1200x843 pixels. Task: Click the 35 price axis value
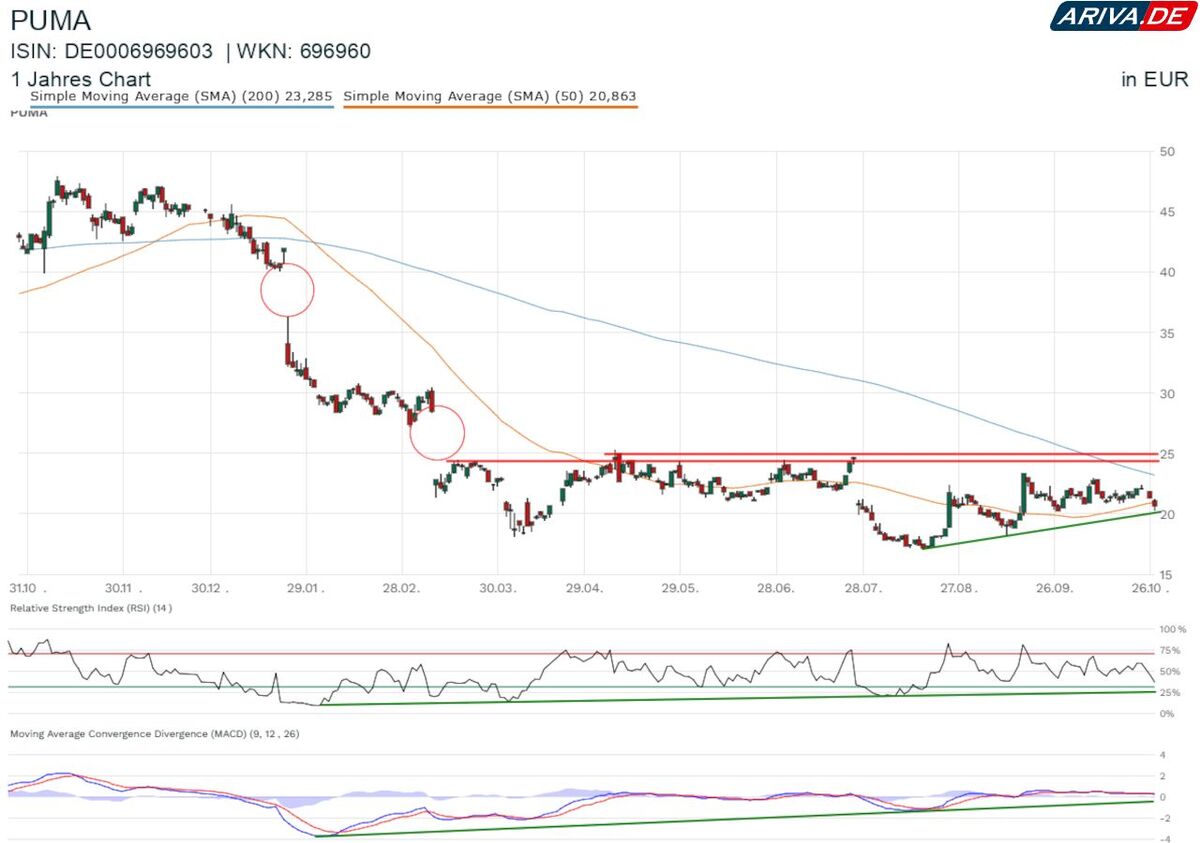pos(1166,333)
